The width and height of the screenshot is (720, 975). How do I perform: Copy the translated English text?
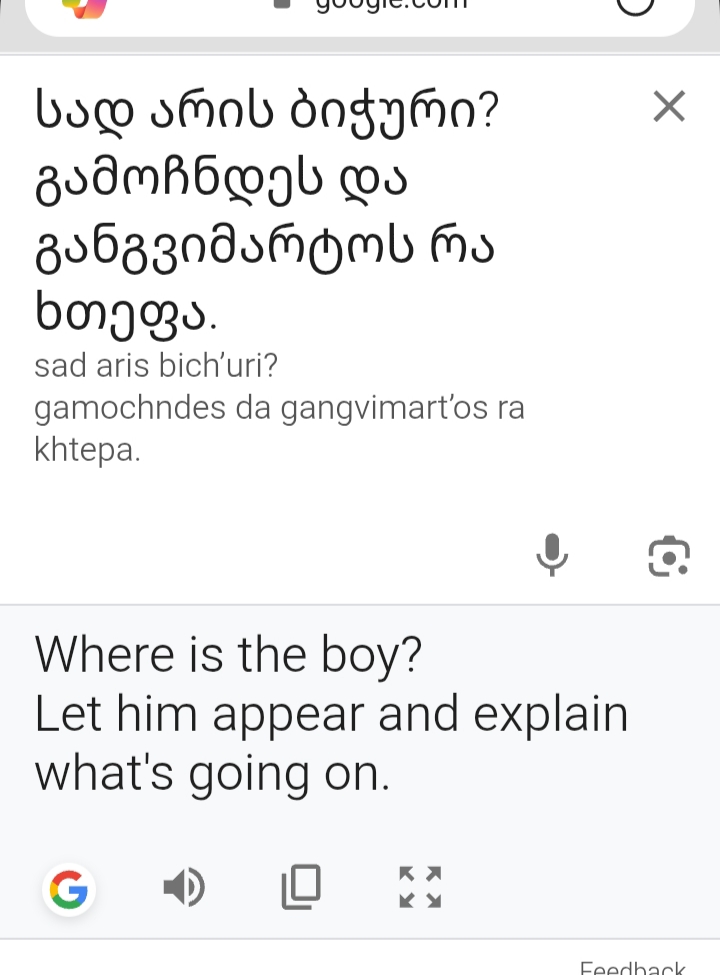point(301,887)
